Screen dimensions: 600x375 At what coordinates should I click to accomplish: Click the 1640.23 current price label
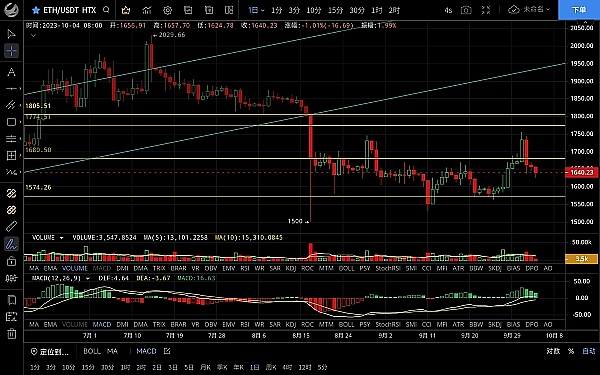point(582,172)
